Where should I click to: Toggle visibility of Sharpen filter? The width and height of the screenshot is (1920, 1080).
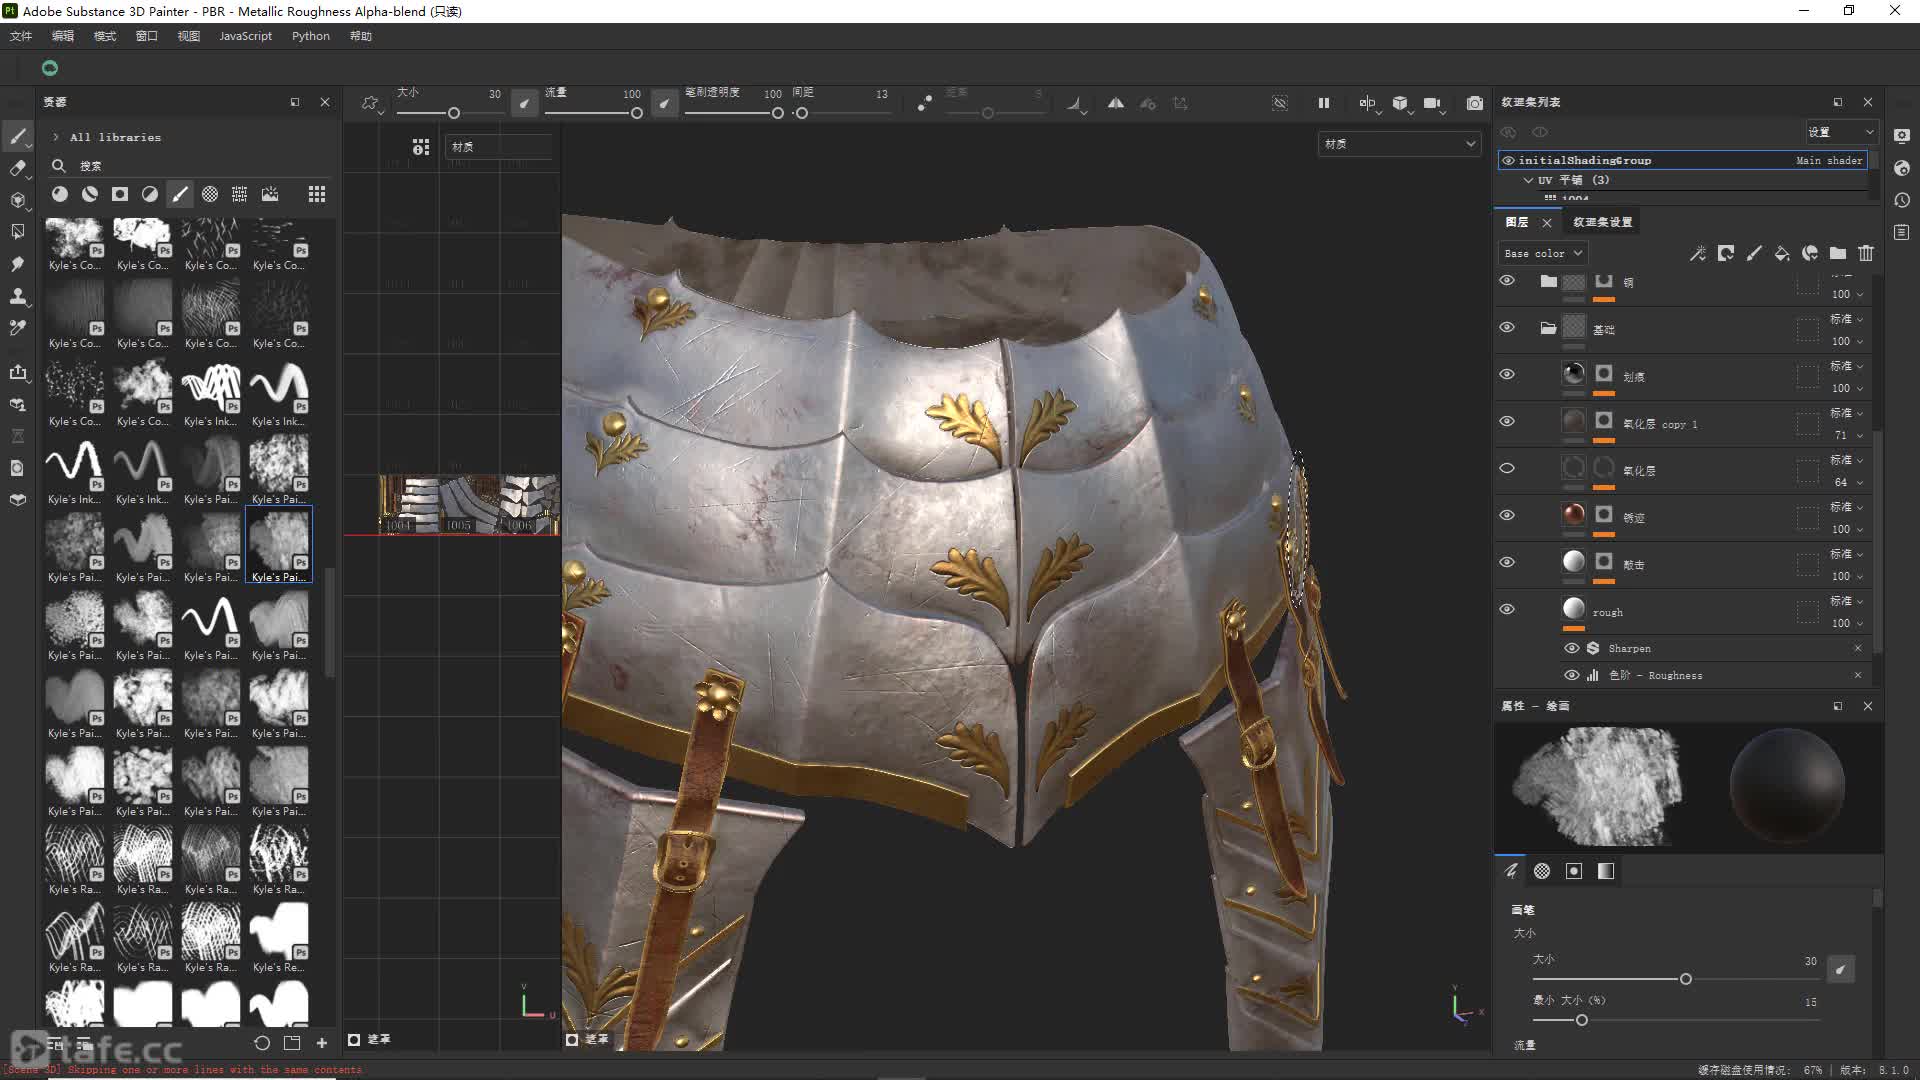coord(1572,648)
